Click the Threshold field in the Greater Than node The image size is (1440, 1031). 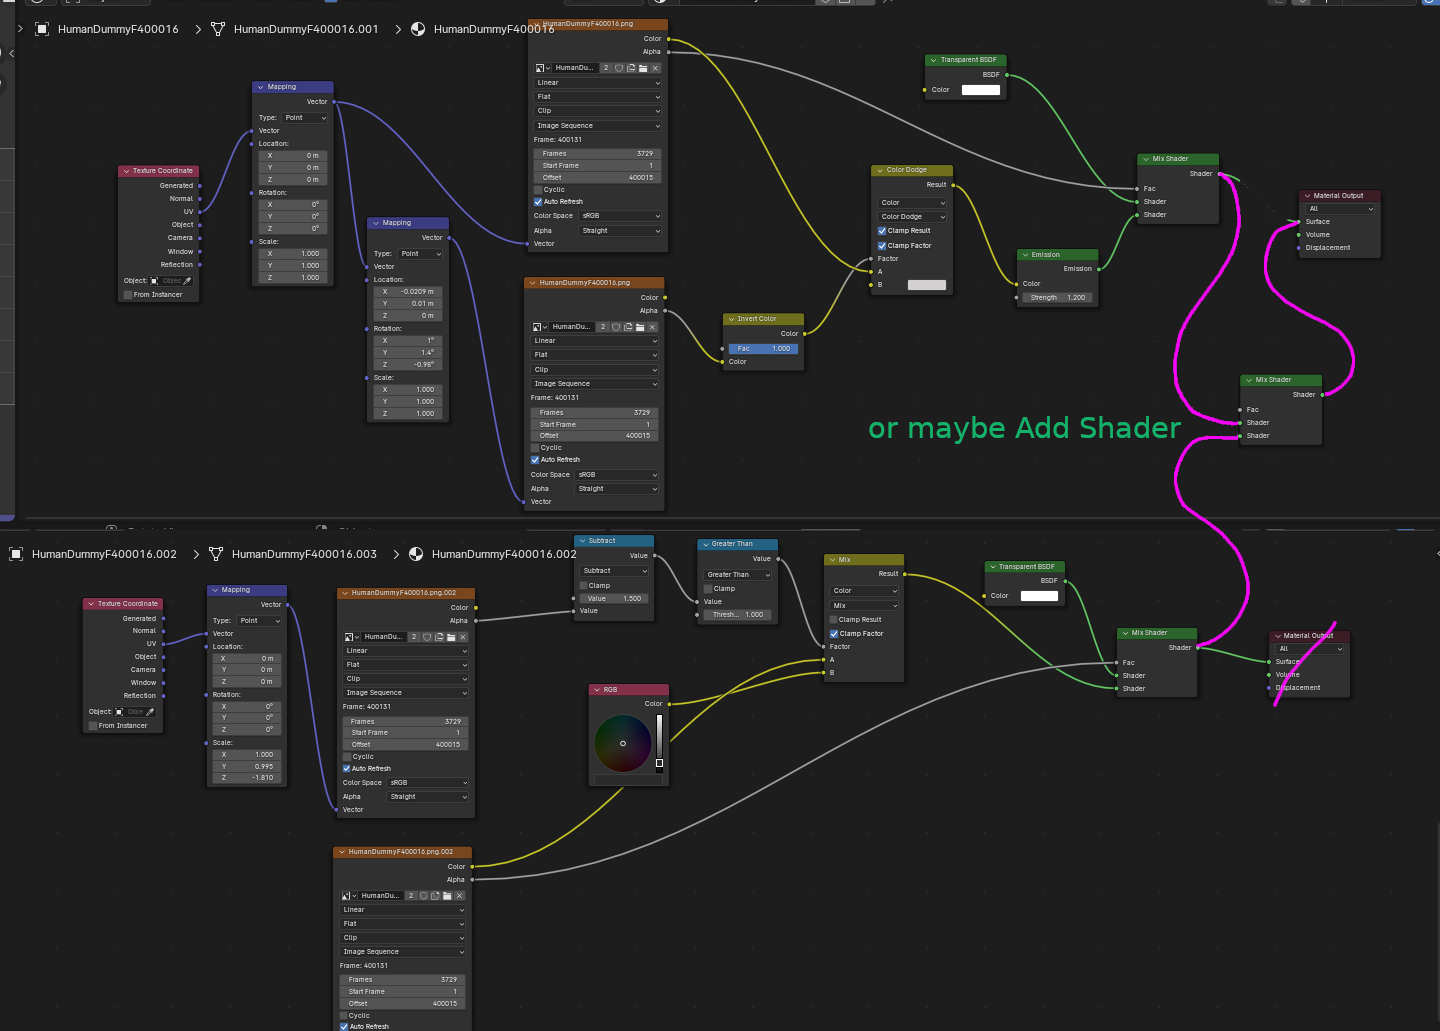[x=738, y=615]
